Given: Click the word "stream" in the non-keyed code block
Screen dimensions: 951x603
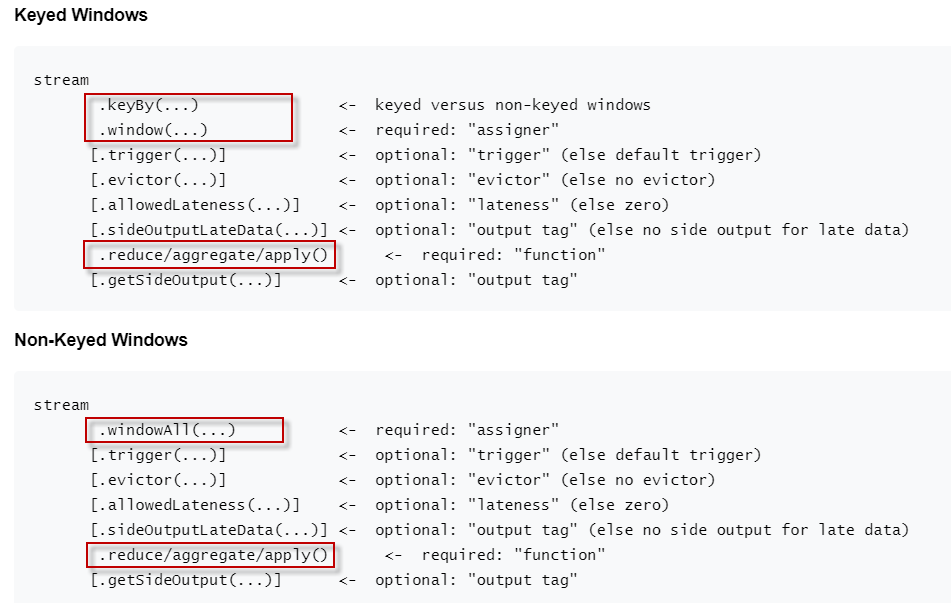Looking at the screenshot, I should tap(61, 405).
